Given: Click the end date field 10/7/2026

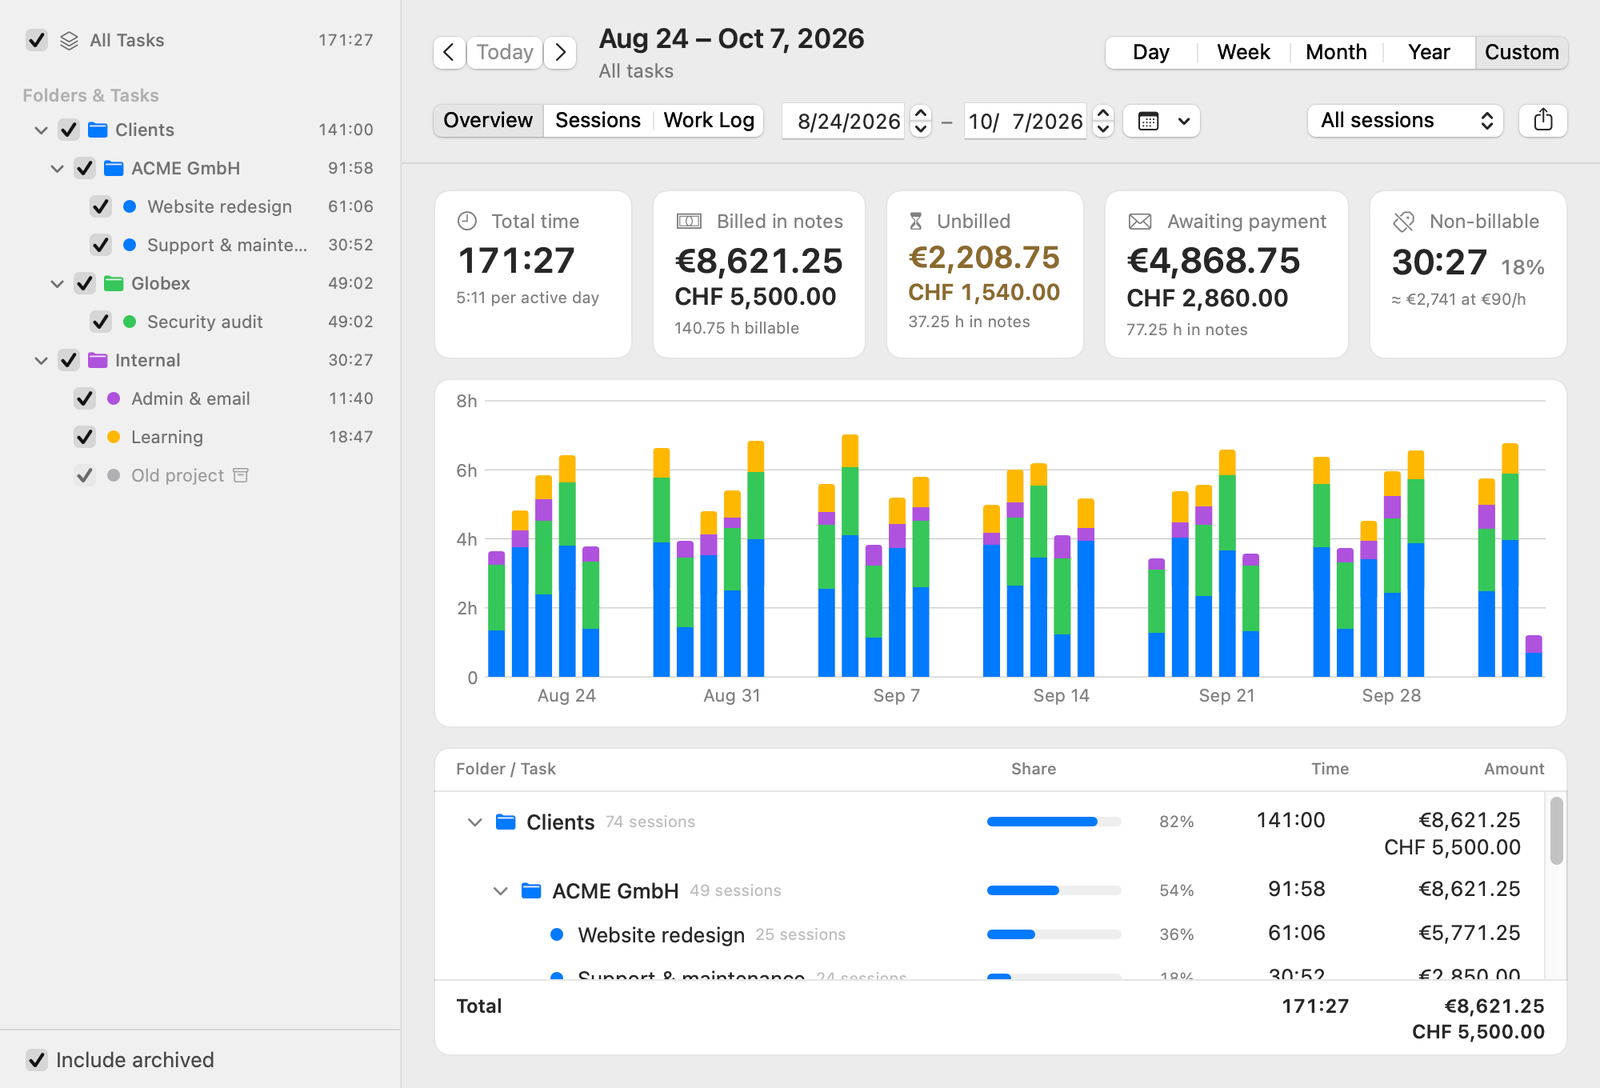Looking at the screenshot, I should pyautogui.click(x=1026, y=121).
